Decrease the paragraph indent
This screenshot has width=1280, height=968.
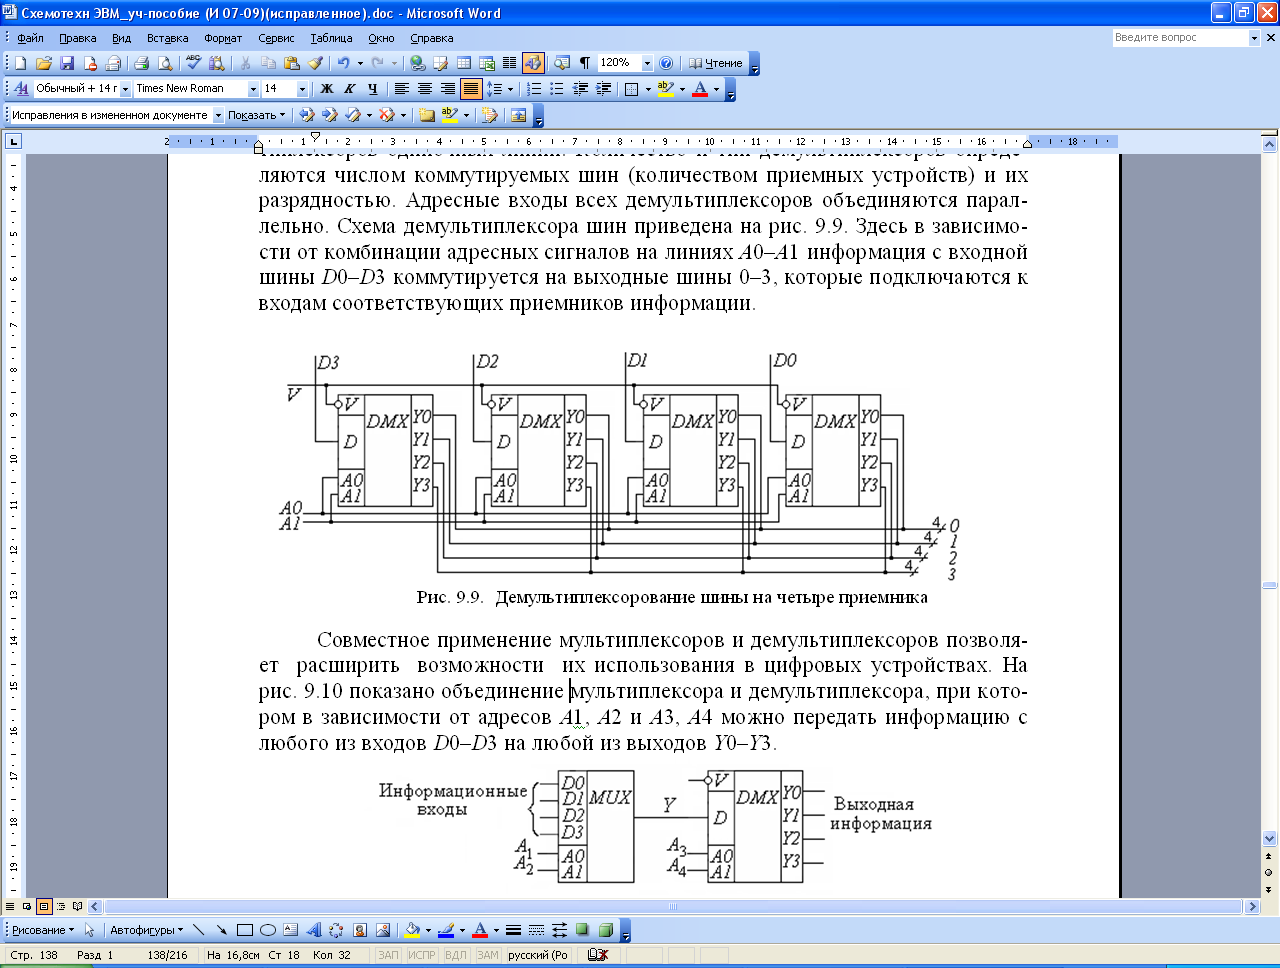click(580, 89)
